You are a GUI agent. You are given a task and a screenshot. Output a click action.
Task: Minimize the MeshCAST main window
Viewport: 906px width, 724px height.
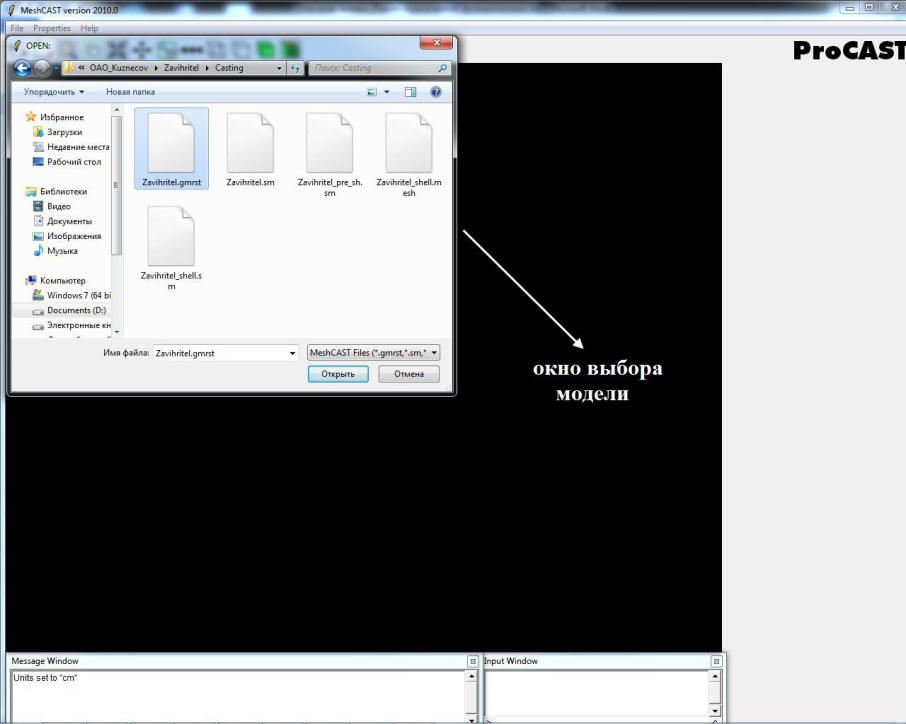850,8
